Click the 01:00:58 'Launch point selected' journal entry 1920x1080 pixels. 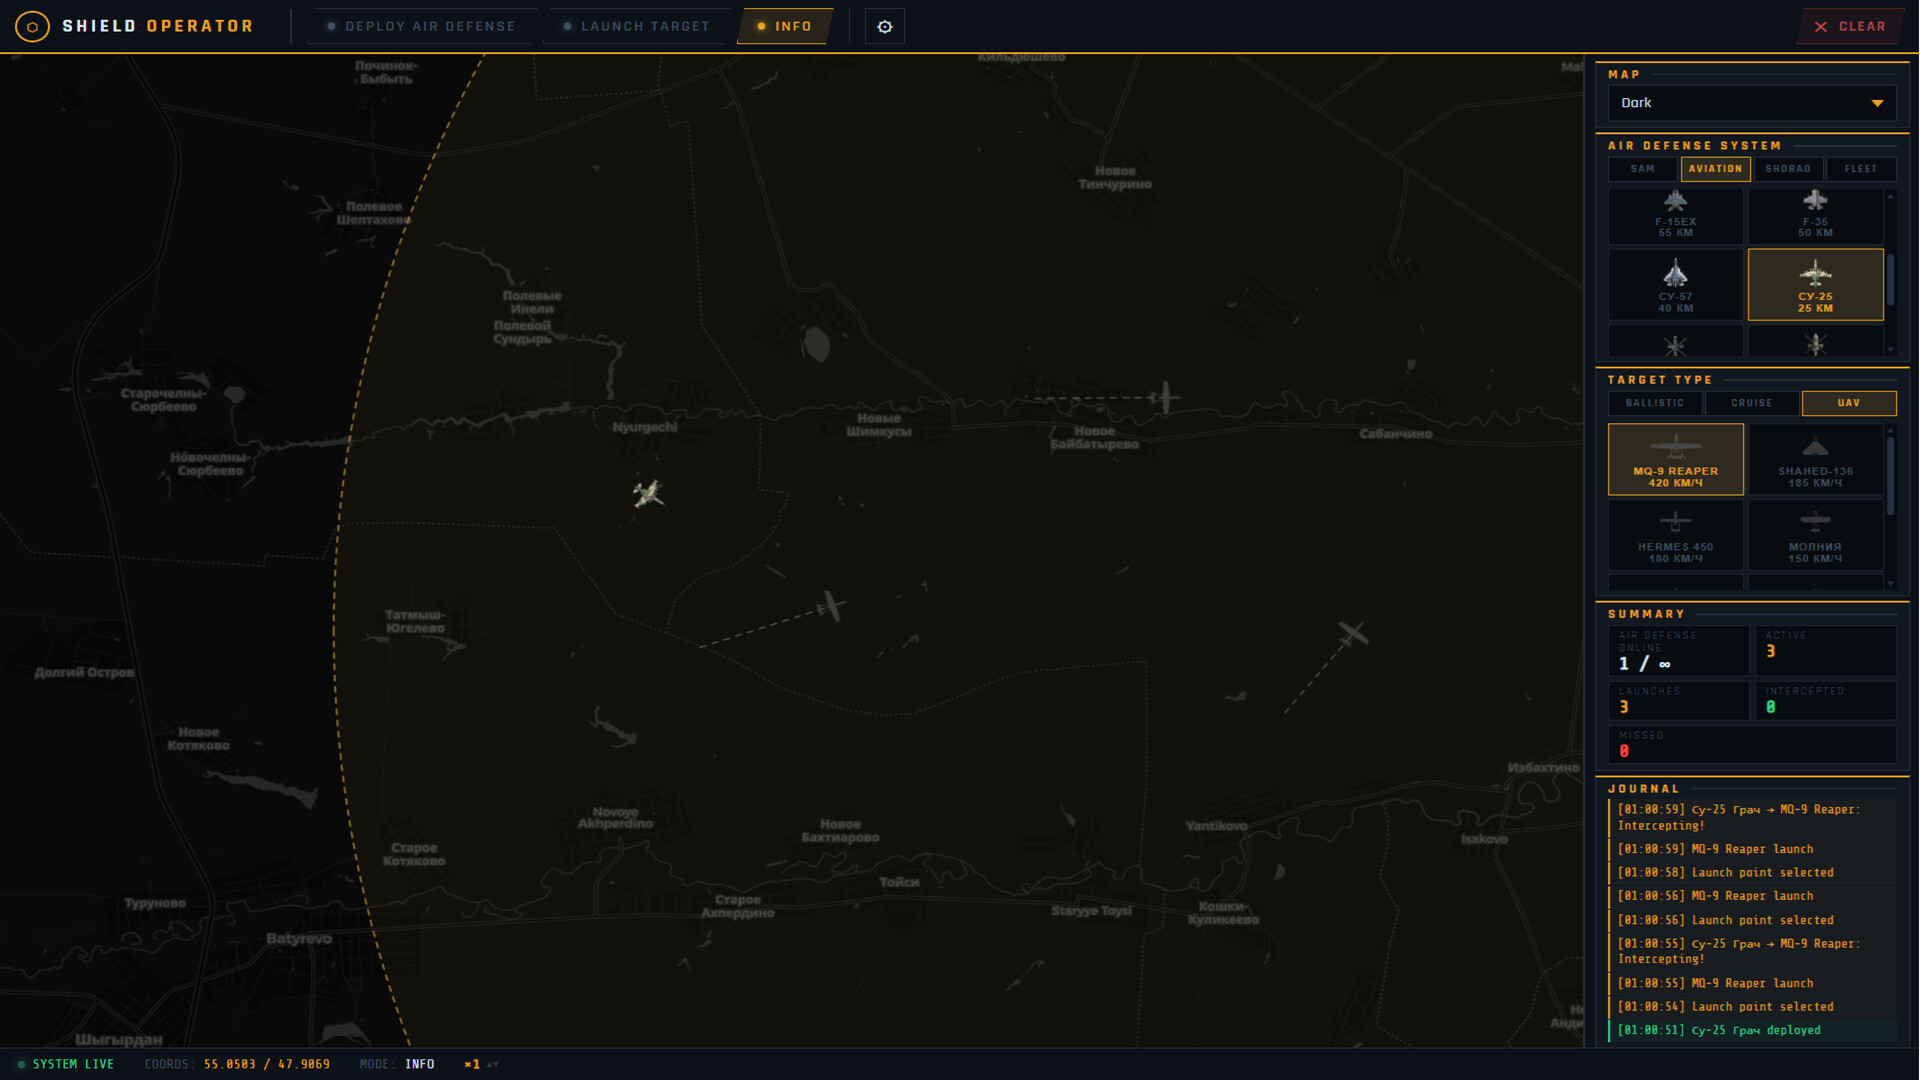1752,873
